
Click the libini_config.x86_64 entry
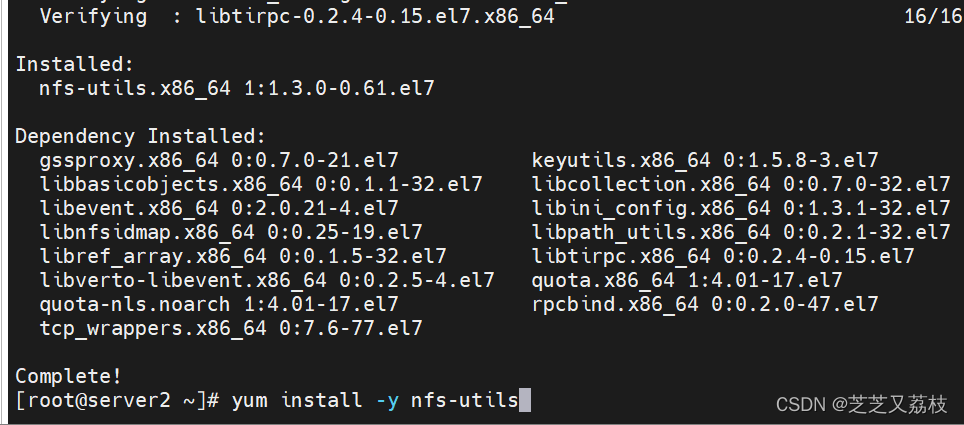tap(741, 208)
